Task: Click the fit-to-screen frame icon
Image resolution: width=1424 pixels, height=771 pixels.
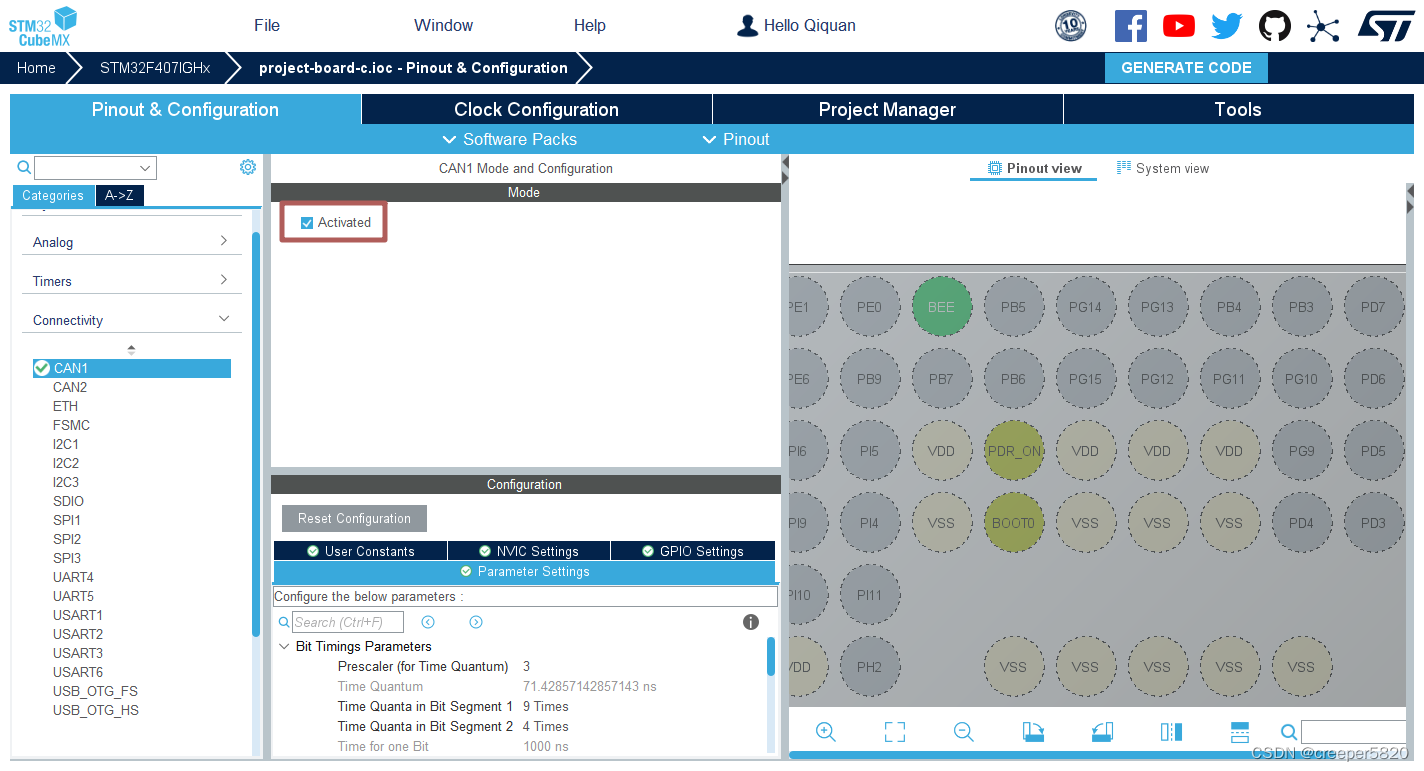Action: [x=895, y=732]
